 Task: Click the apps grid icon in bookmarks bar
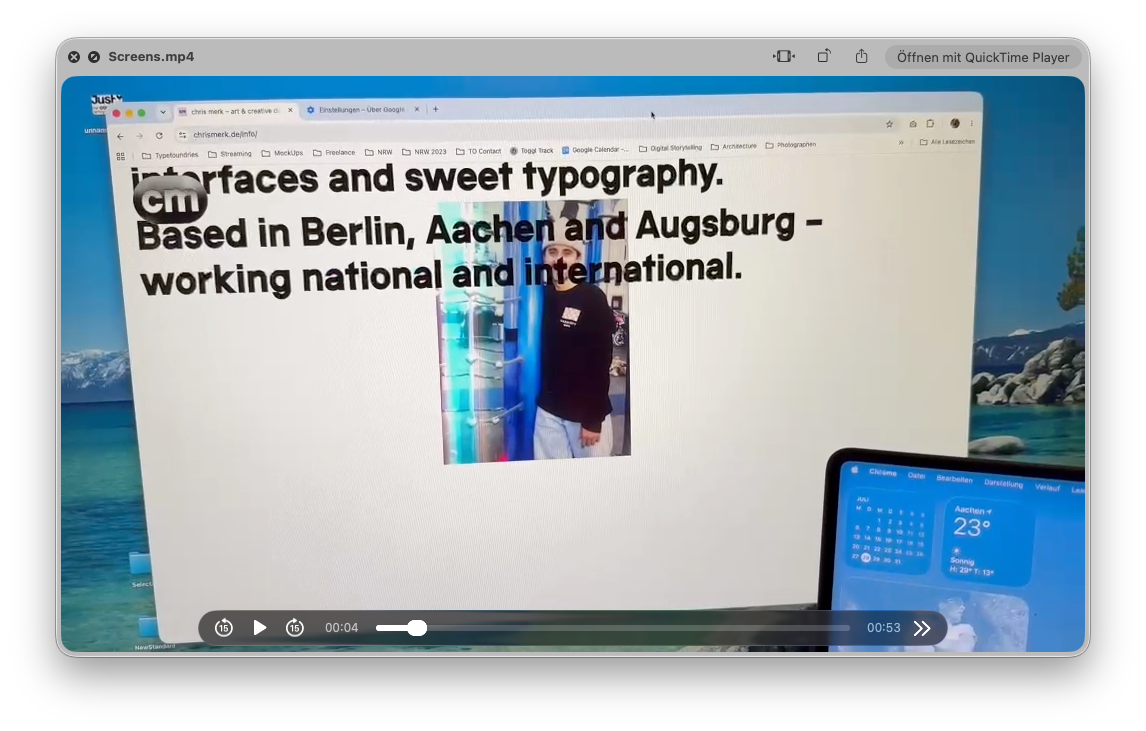click(121, 156)
